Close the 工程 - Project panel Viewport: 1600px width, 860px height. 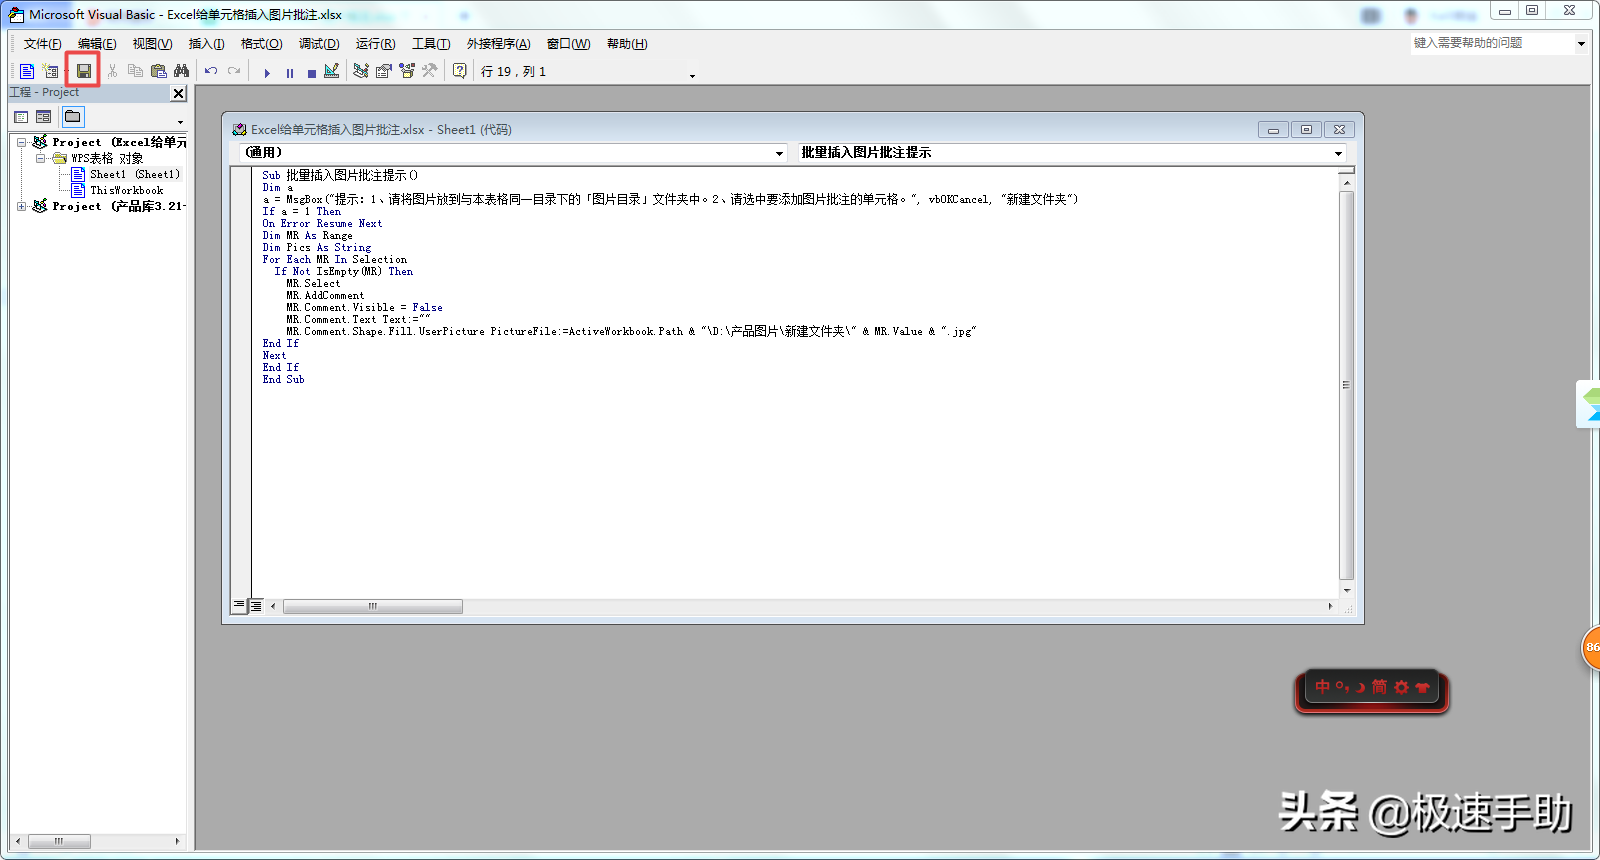tap(179, 93)
